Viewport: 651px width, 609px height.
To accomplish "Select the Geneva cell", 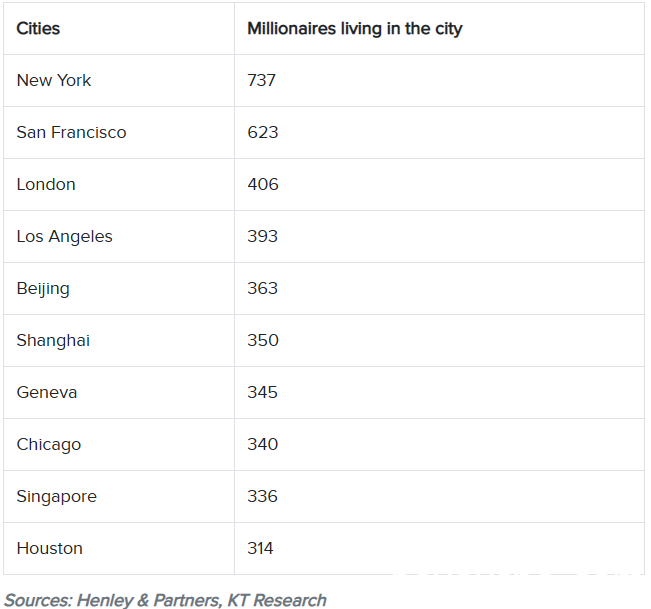I will click(119, 392).
